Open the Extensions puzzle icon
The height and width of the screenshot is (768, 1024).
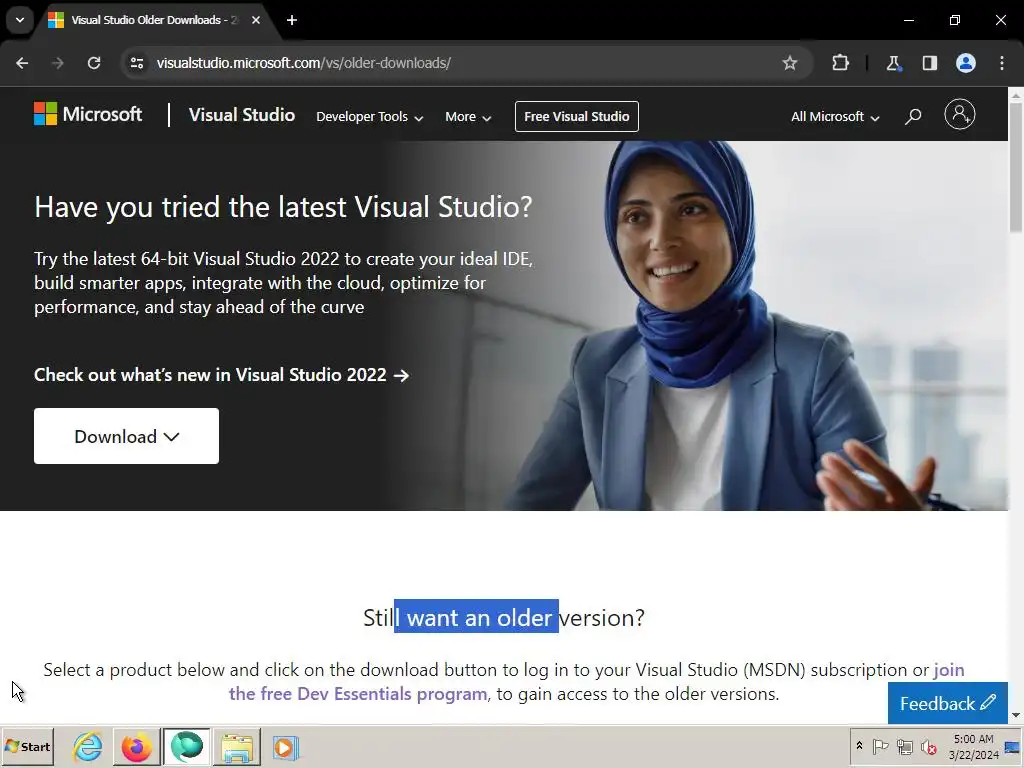840,63
